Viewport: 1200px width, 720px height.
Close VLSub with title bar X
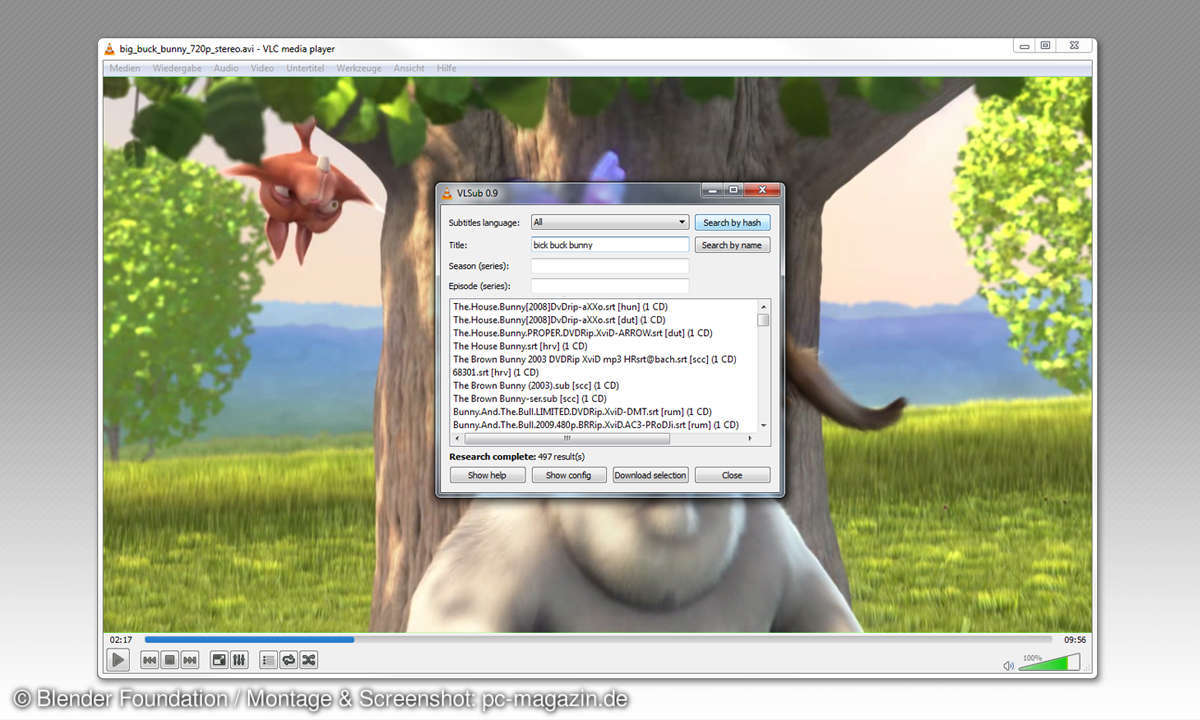click(763, 190)
